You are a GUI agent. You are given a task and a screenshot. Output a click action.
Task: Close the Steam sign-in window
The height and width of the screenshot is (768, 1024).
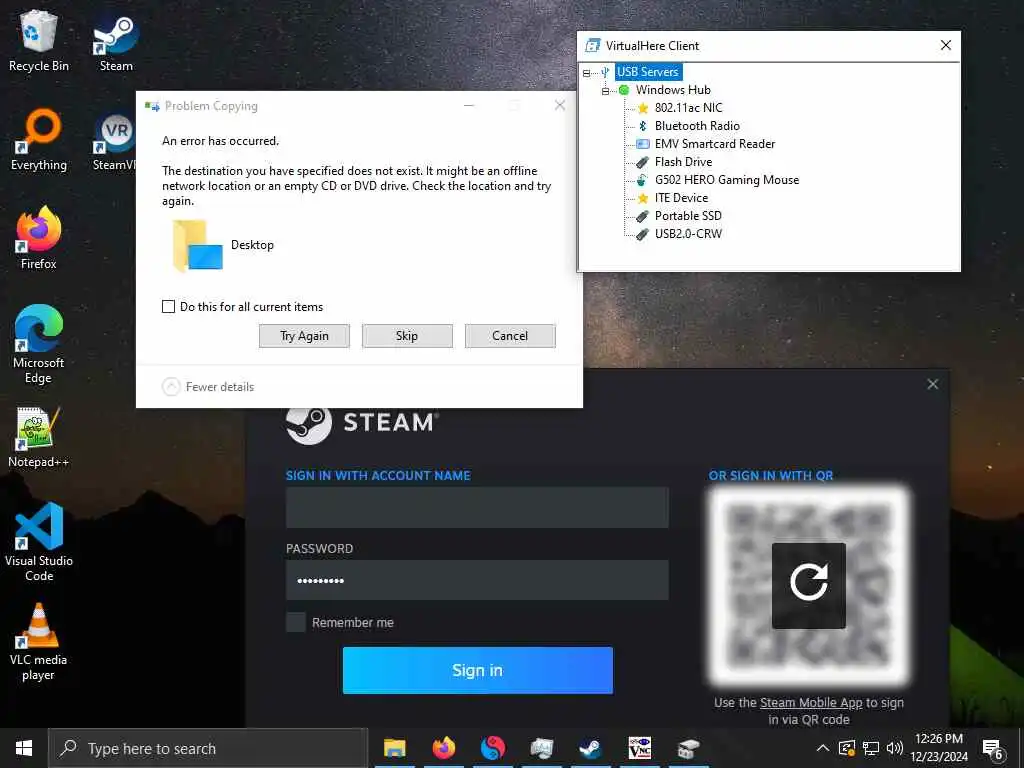(933, 384)
